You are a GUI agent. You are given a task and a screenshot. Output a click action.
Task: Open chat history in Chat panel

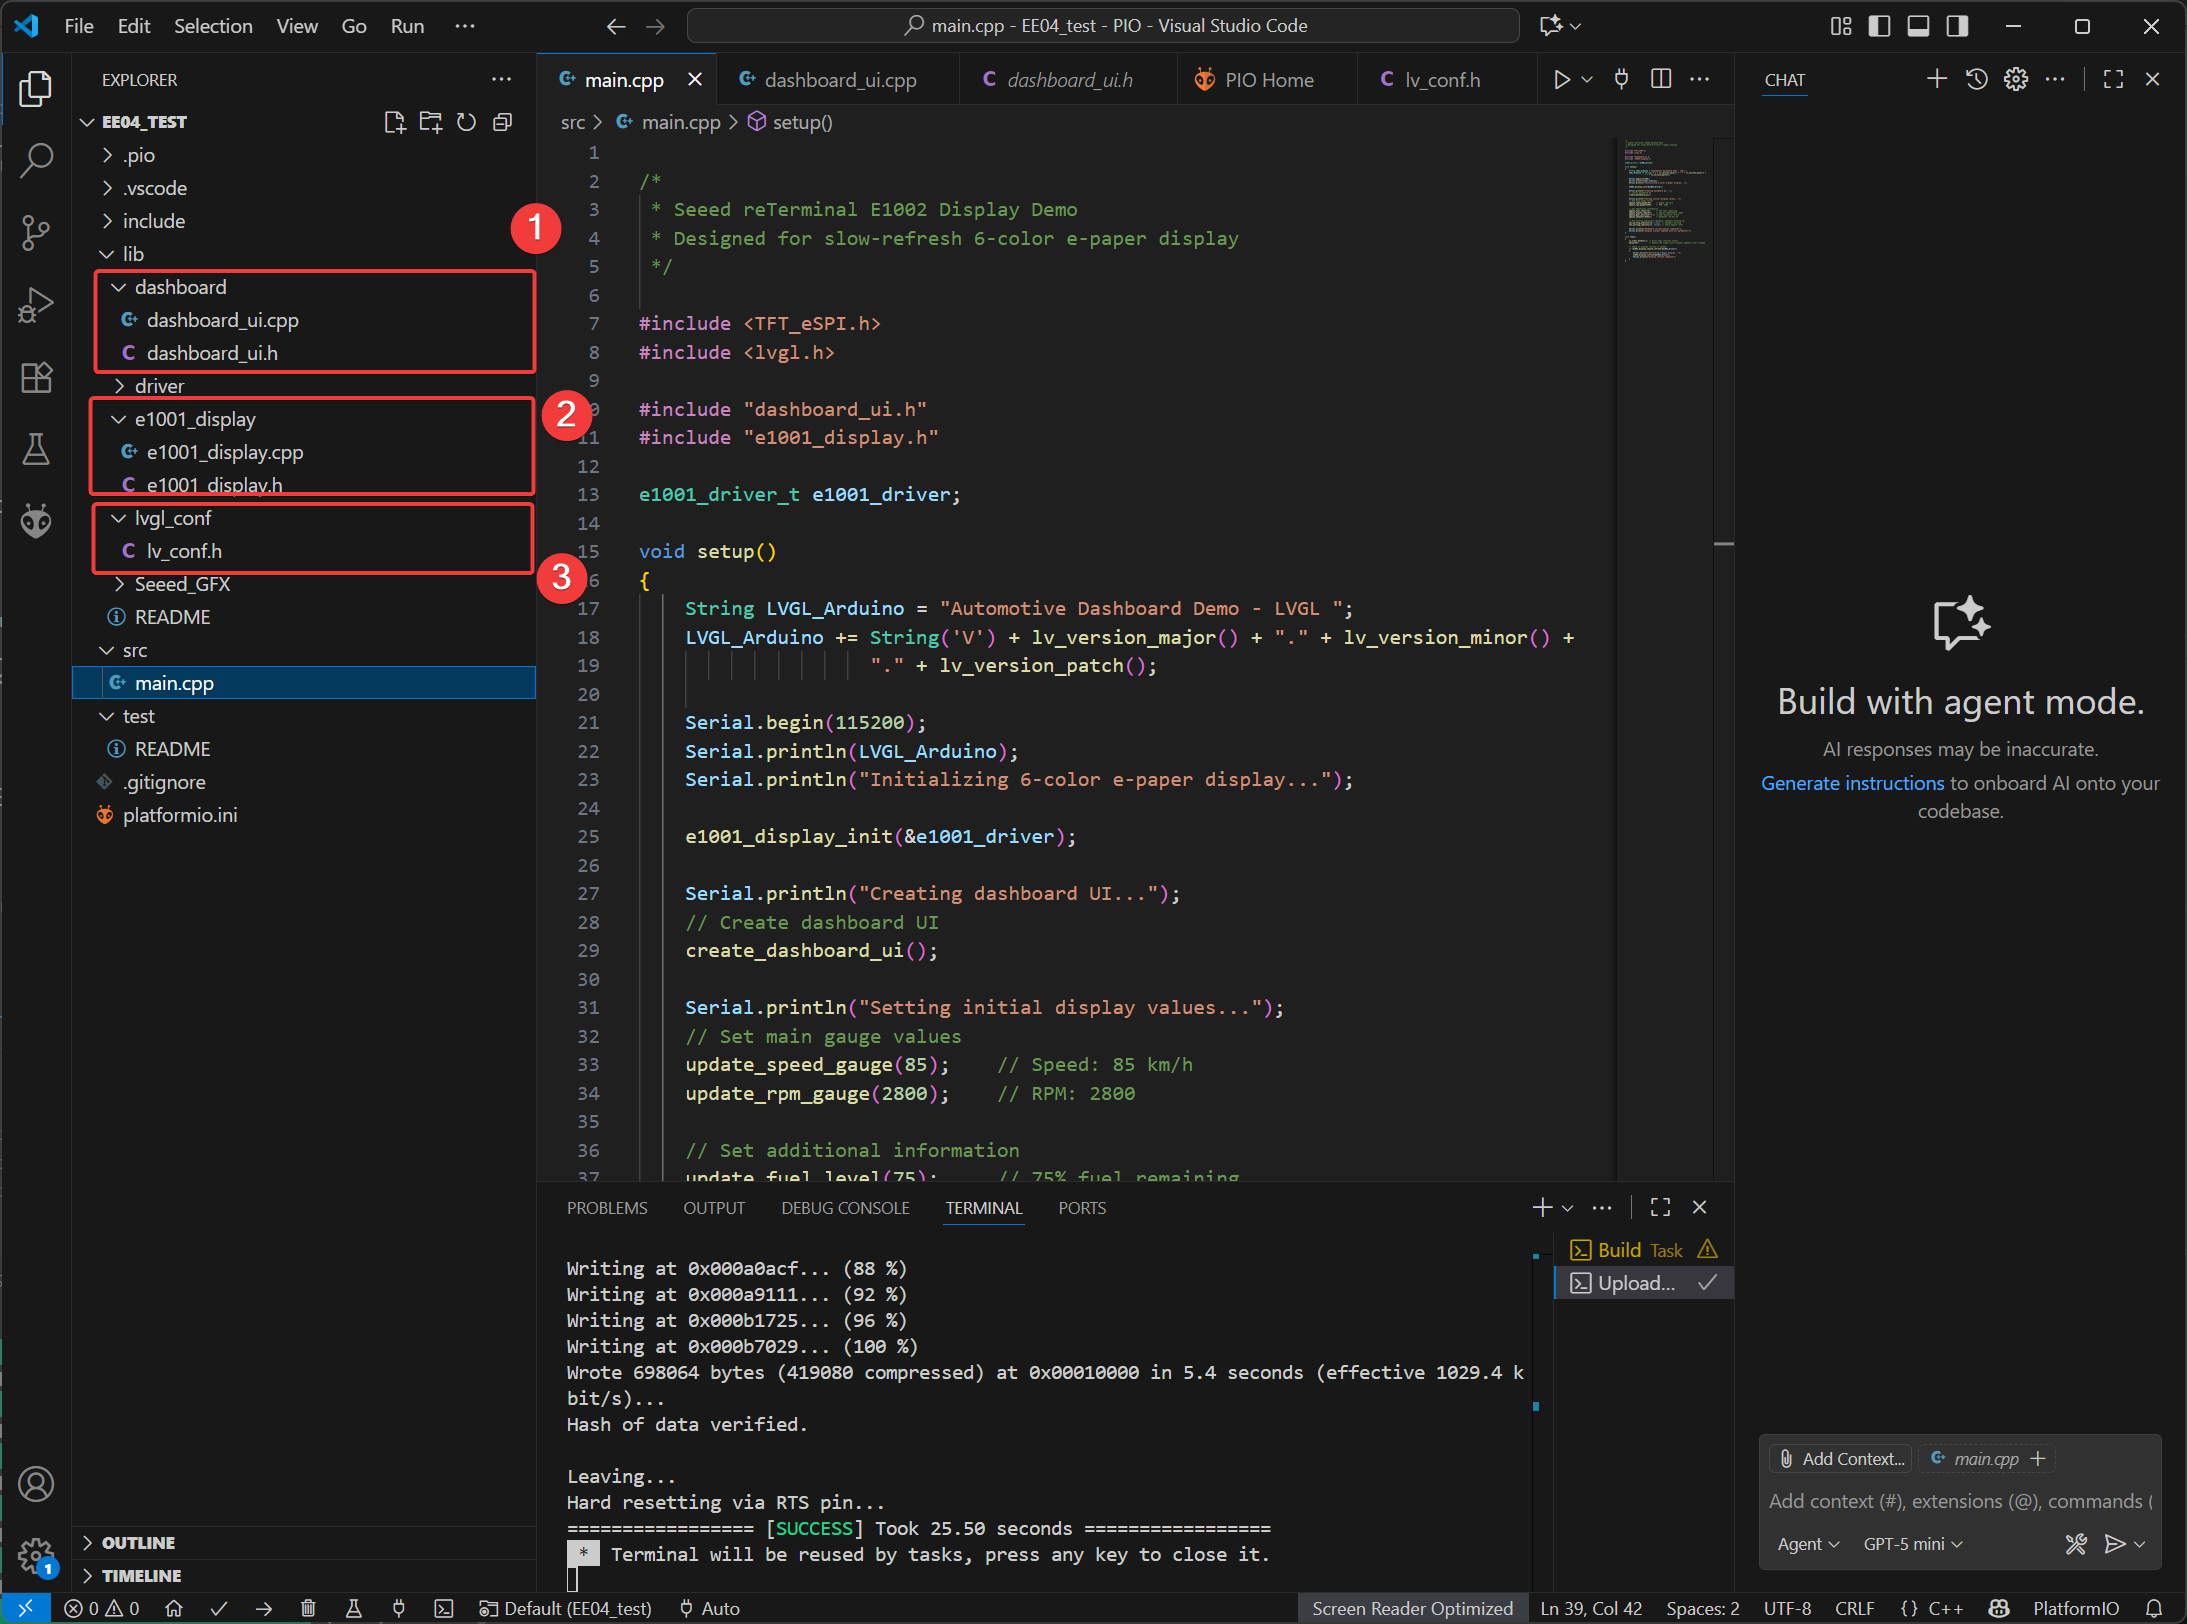pos(1976,79)
